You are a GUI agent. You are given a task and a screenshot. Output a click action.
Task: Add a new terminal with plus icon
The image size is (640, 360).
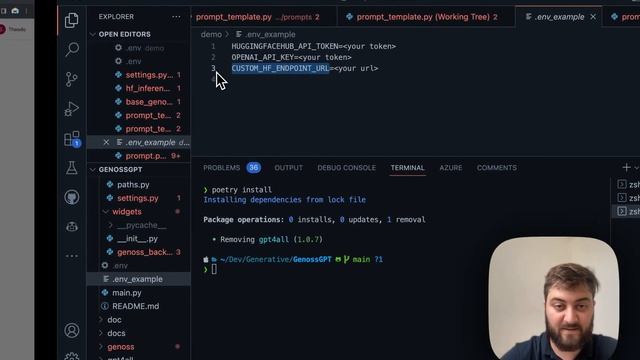tap(626, 167)
